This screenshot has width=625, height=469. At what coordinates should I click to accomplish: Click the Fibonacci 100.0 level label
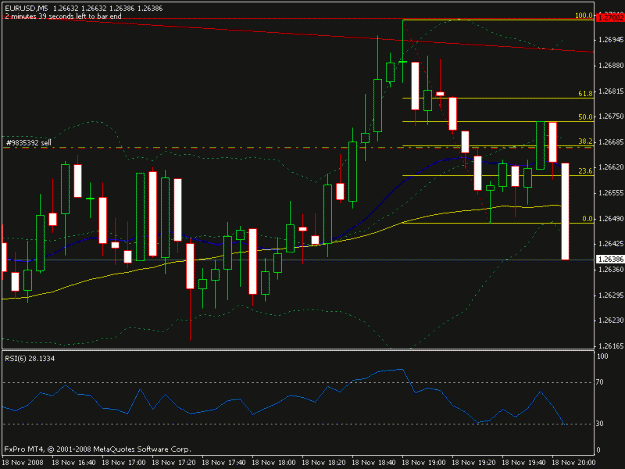click(x=584, y=16)
